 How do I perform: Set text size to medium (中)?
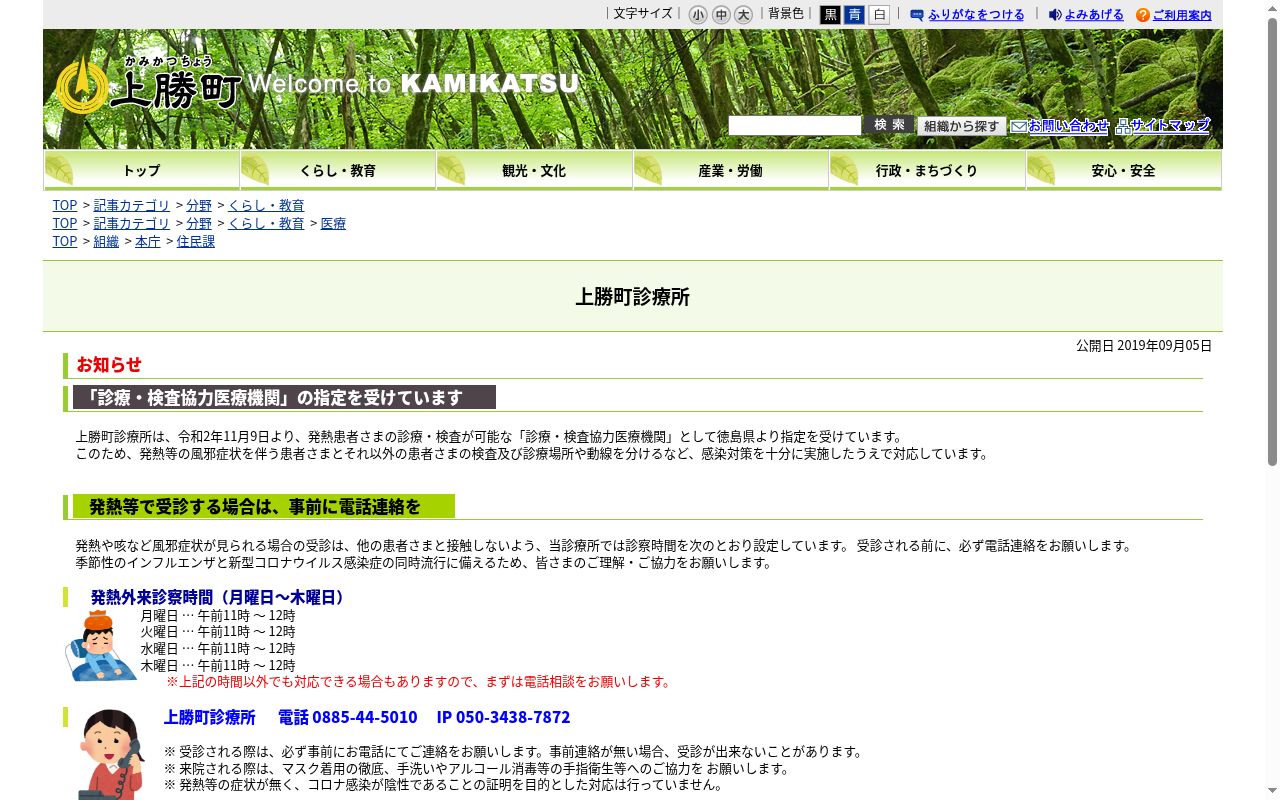click(721, 15)
